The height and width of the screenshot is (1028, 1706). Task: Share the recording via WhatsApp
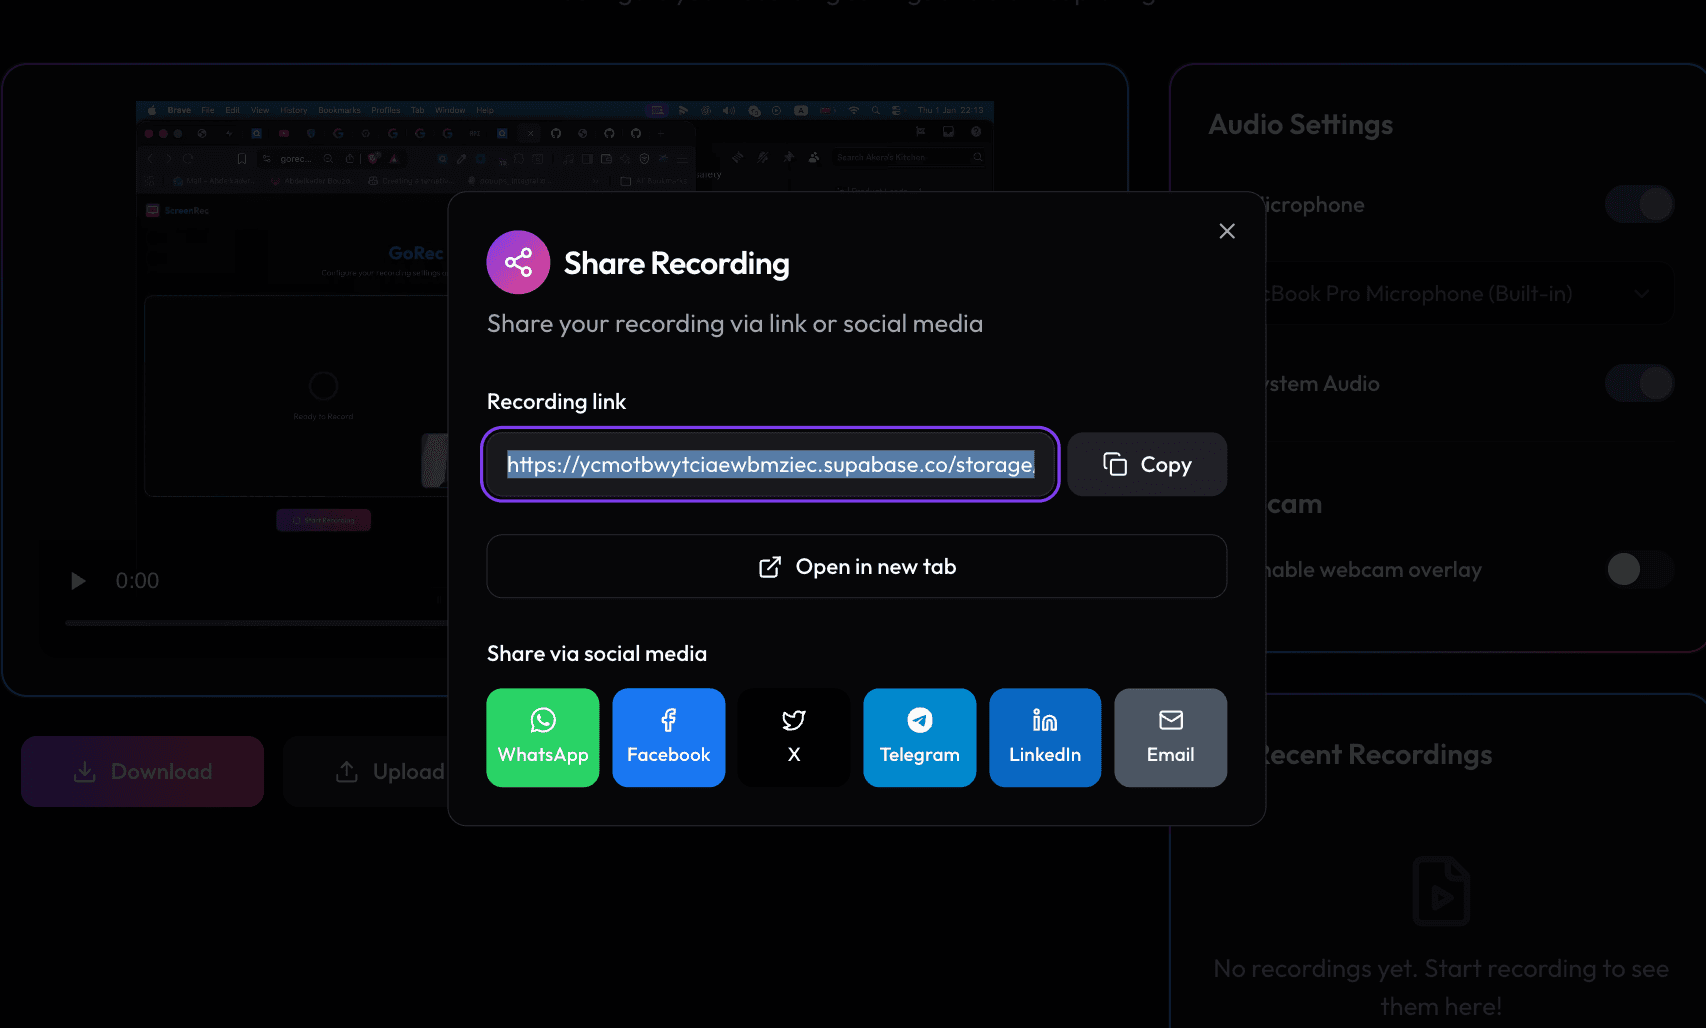[x=543, y=737]
